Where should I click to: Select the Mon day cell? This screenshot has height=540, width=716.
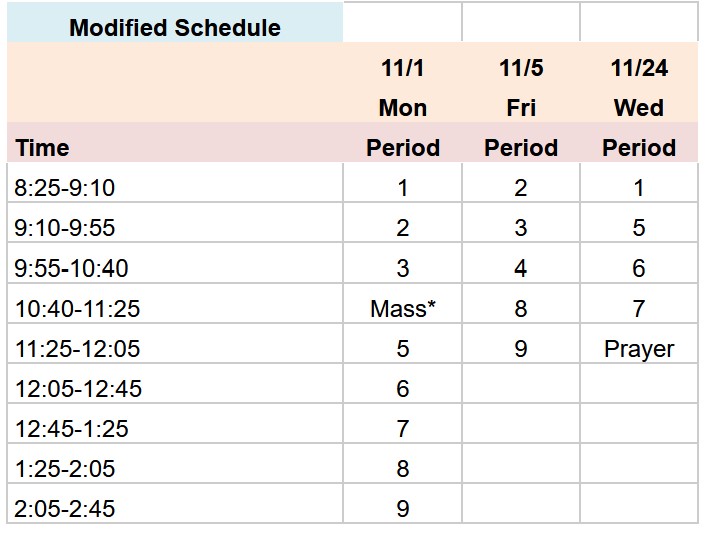pos(402,108)
